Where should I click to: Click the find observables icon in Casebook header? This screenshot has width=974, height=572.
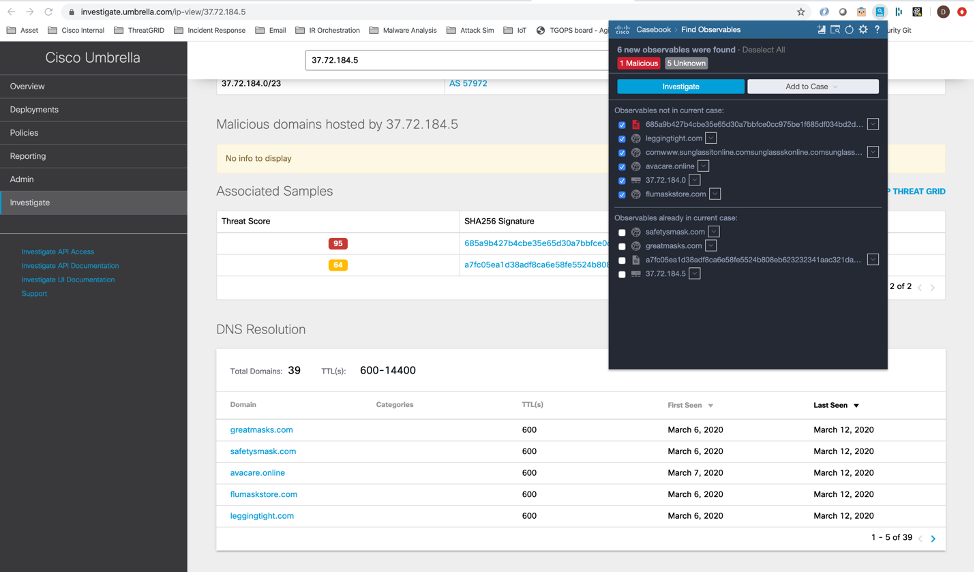point(835,30)
